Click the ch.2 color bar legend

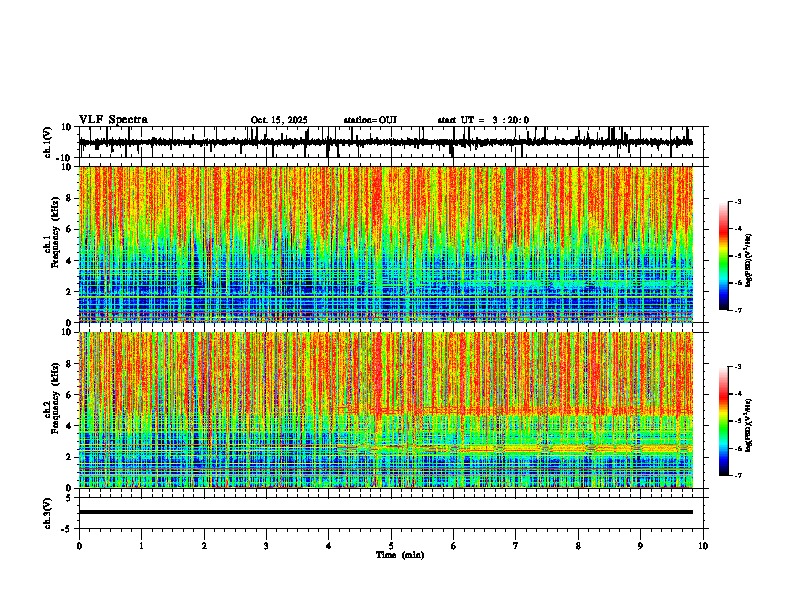pos(724,421)
